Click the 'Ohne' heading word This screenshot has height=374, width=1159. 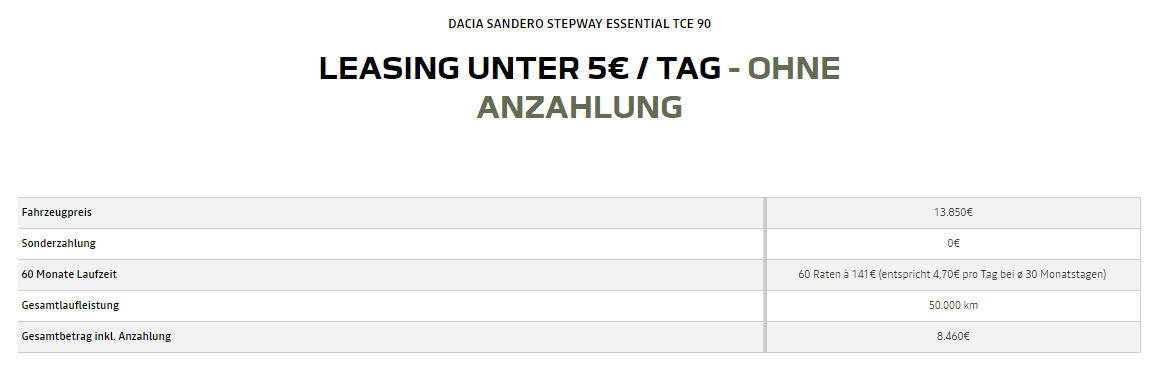[794, 69]
